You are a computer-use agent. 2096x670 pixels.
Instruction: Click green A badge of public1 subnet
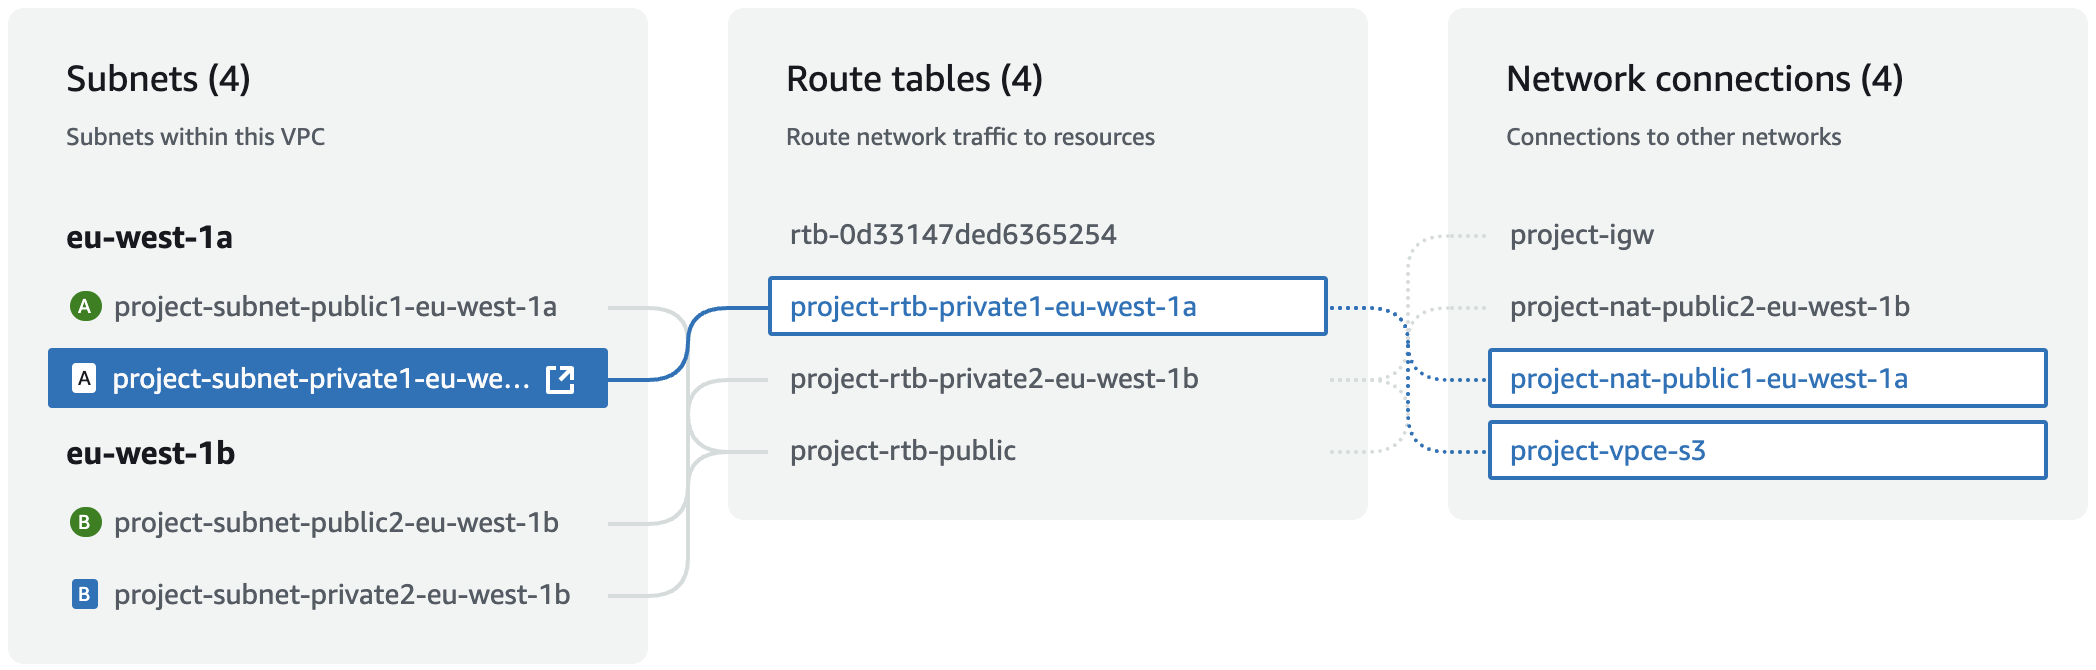(x=85, y=306)
